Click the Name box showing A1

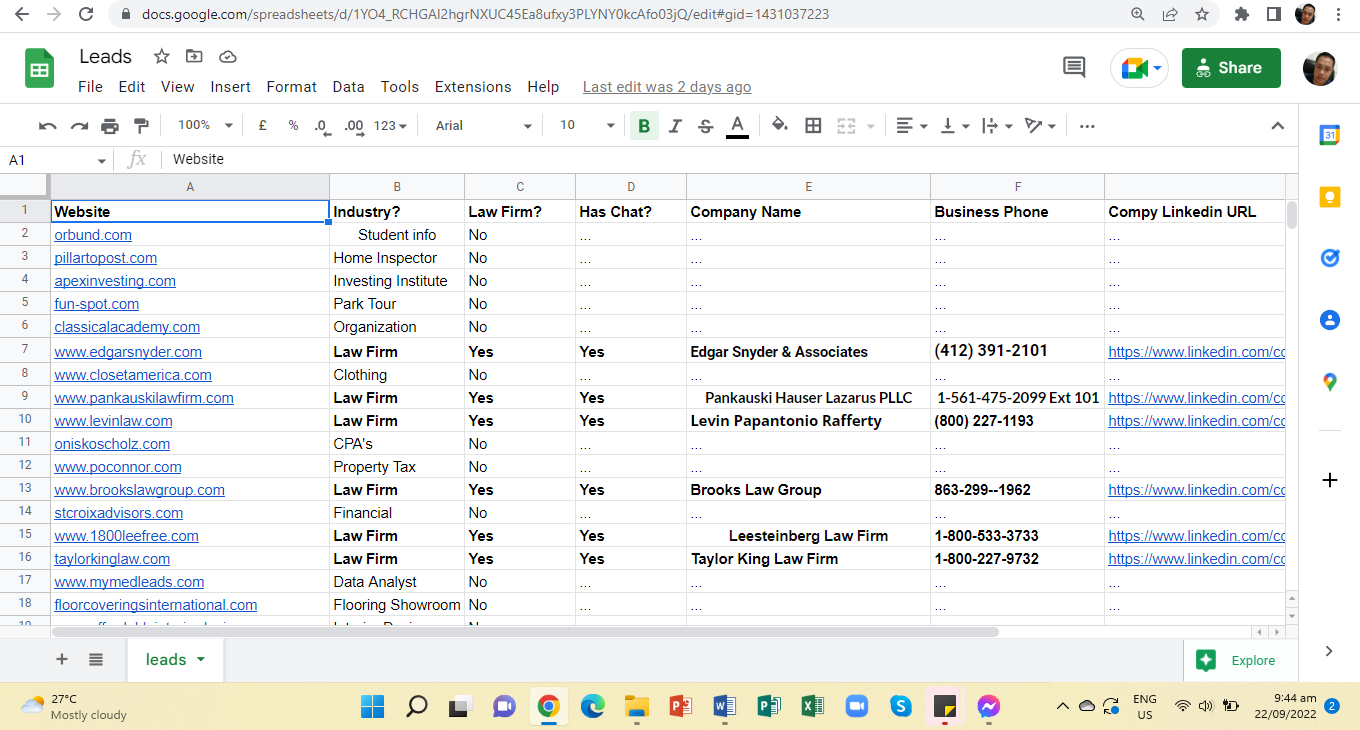pos(57,160)
